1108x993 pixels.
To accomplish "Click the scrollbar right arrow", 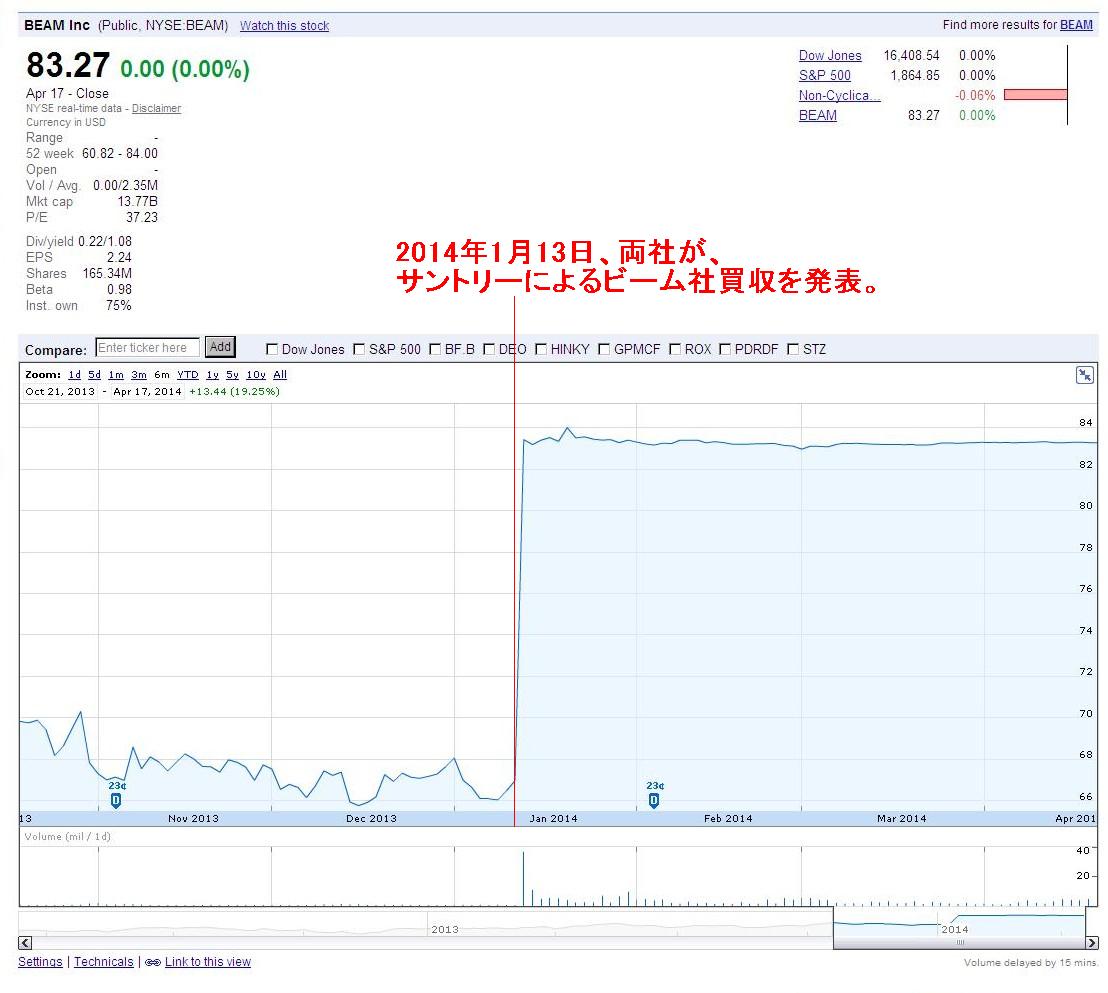I will (1092, 943).
